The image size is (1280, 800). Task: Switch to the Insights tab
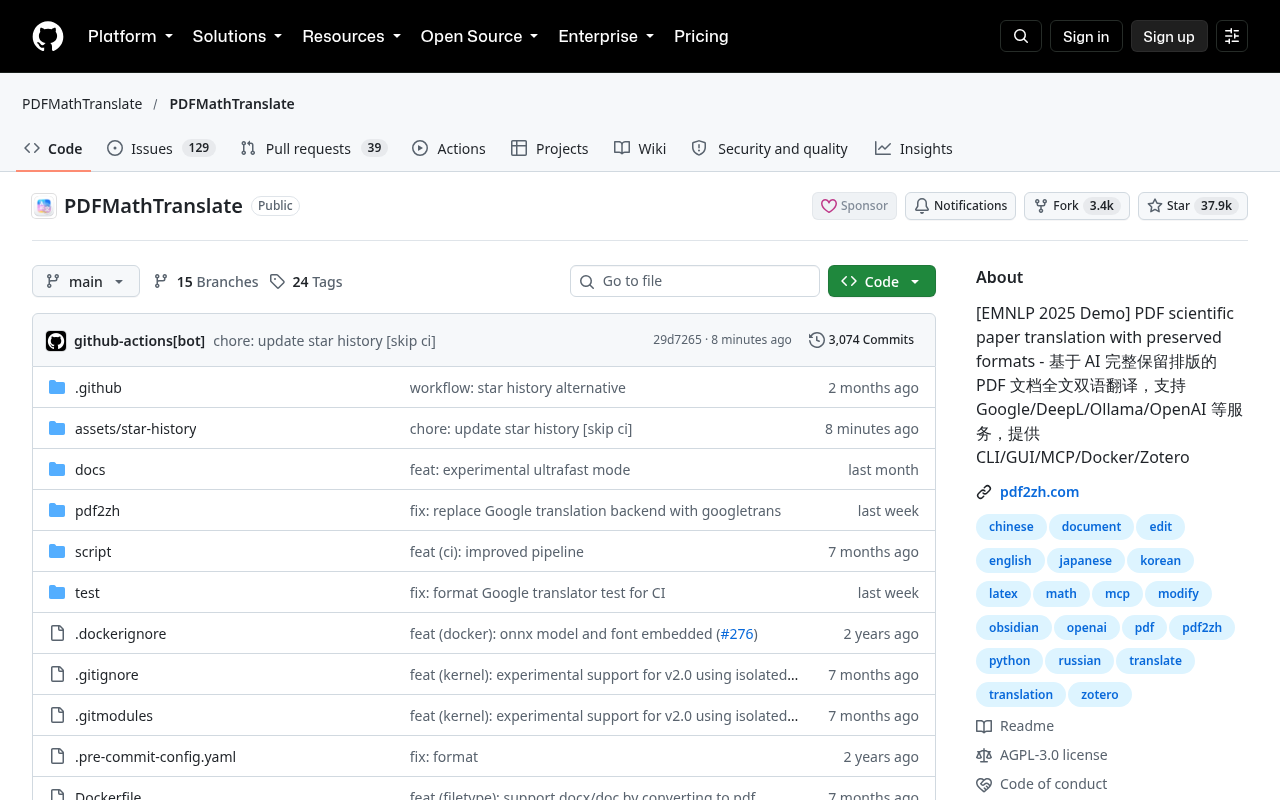coord(914,148)
